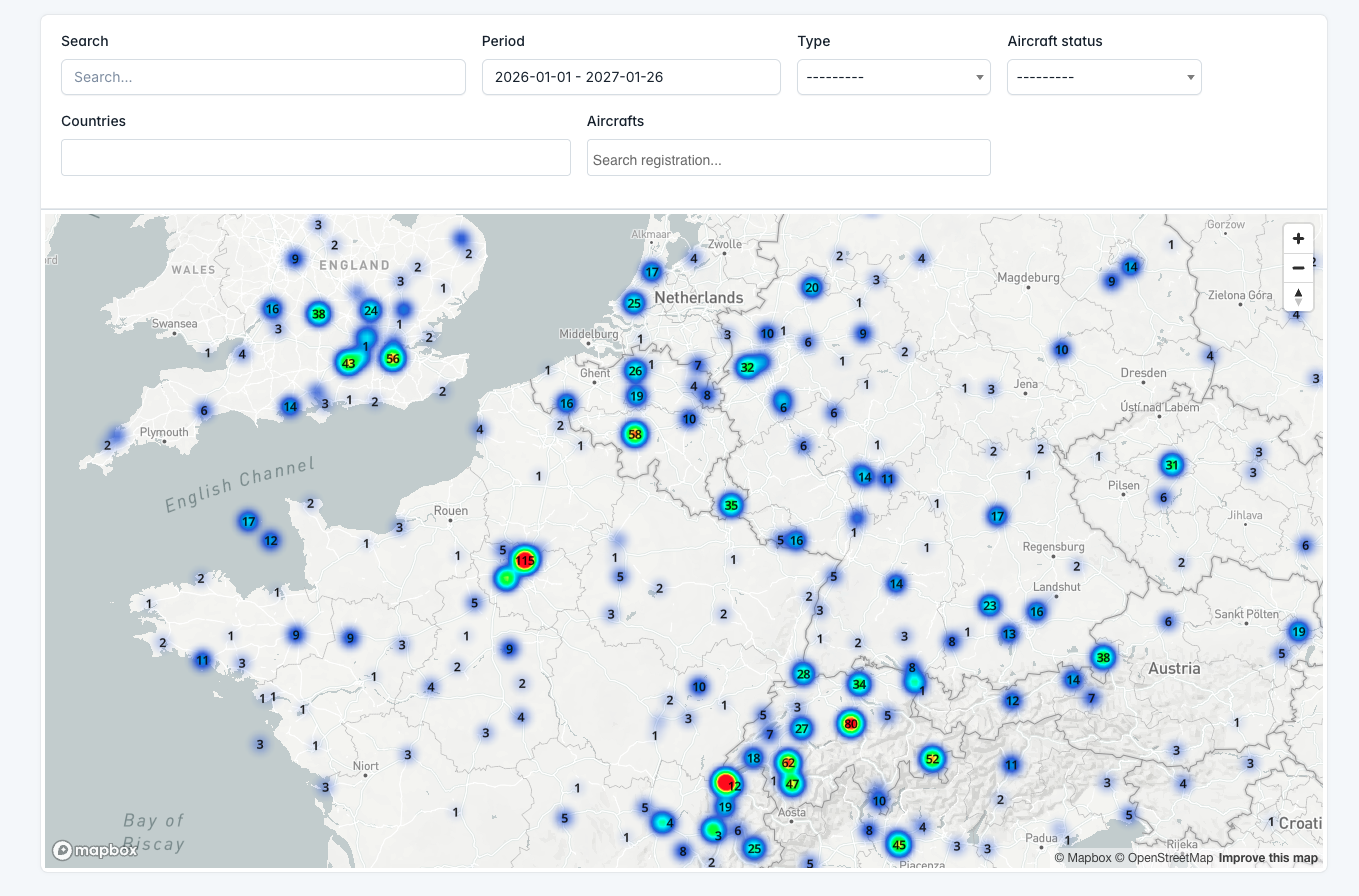Select the 56 cluster marker in England
Viewport: 1359px width, 896px height.
click(392, 359)
